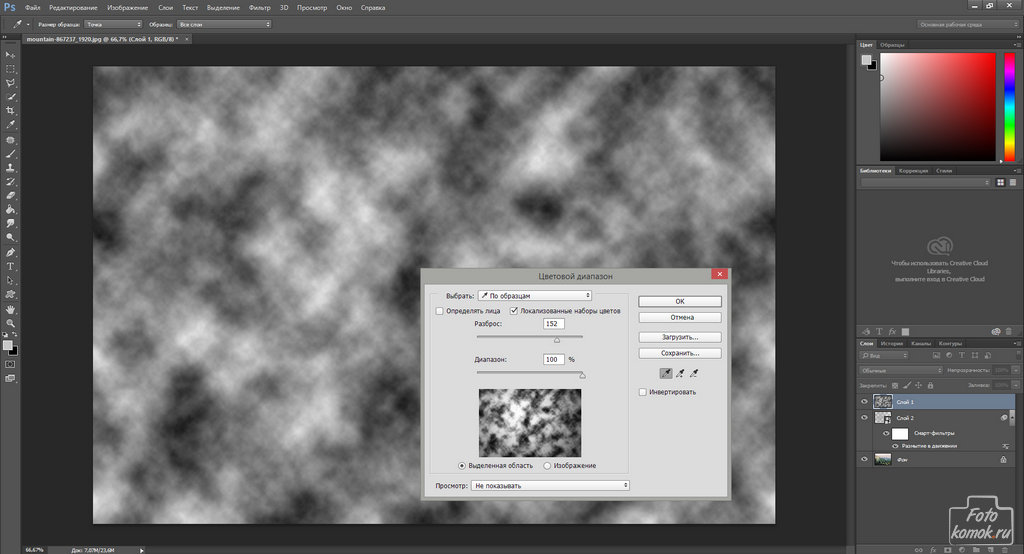Click the lock icon on Фон layer

[1003, 460]
